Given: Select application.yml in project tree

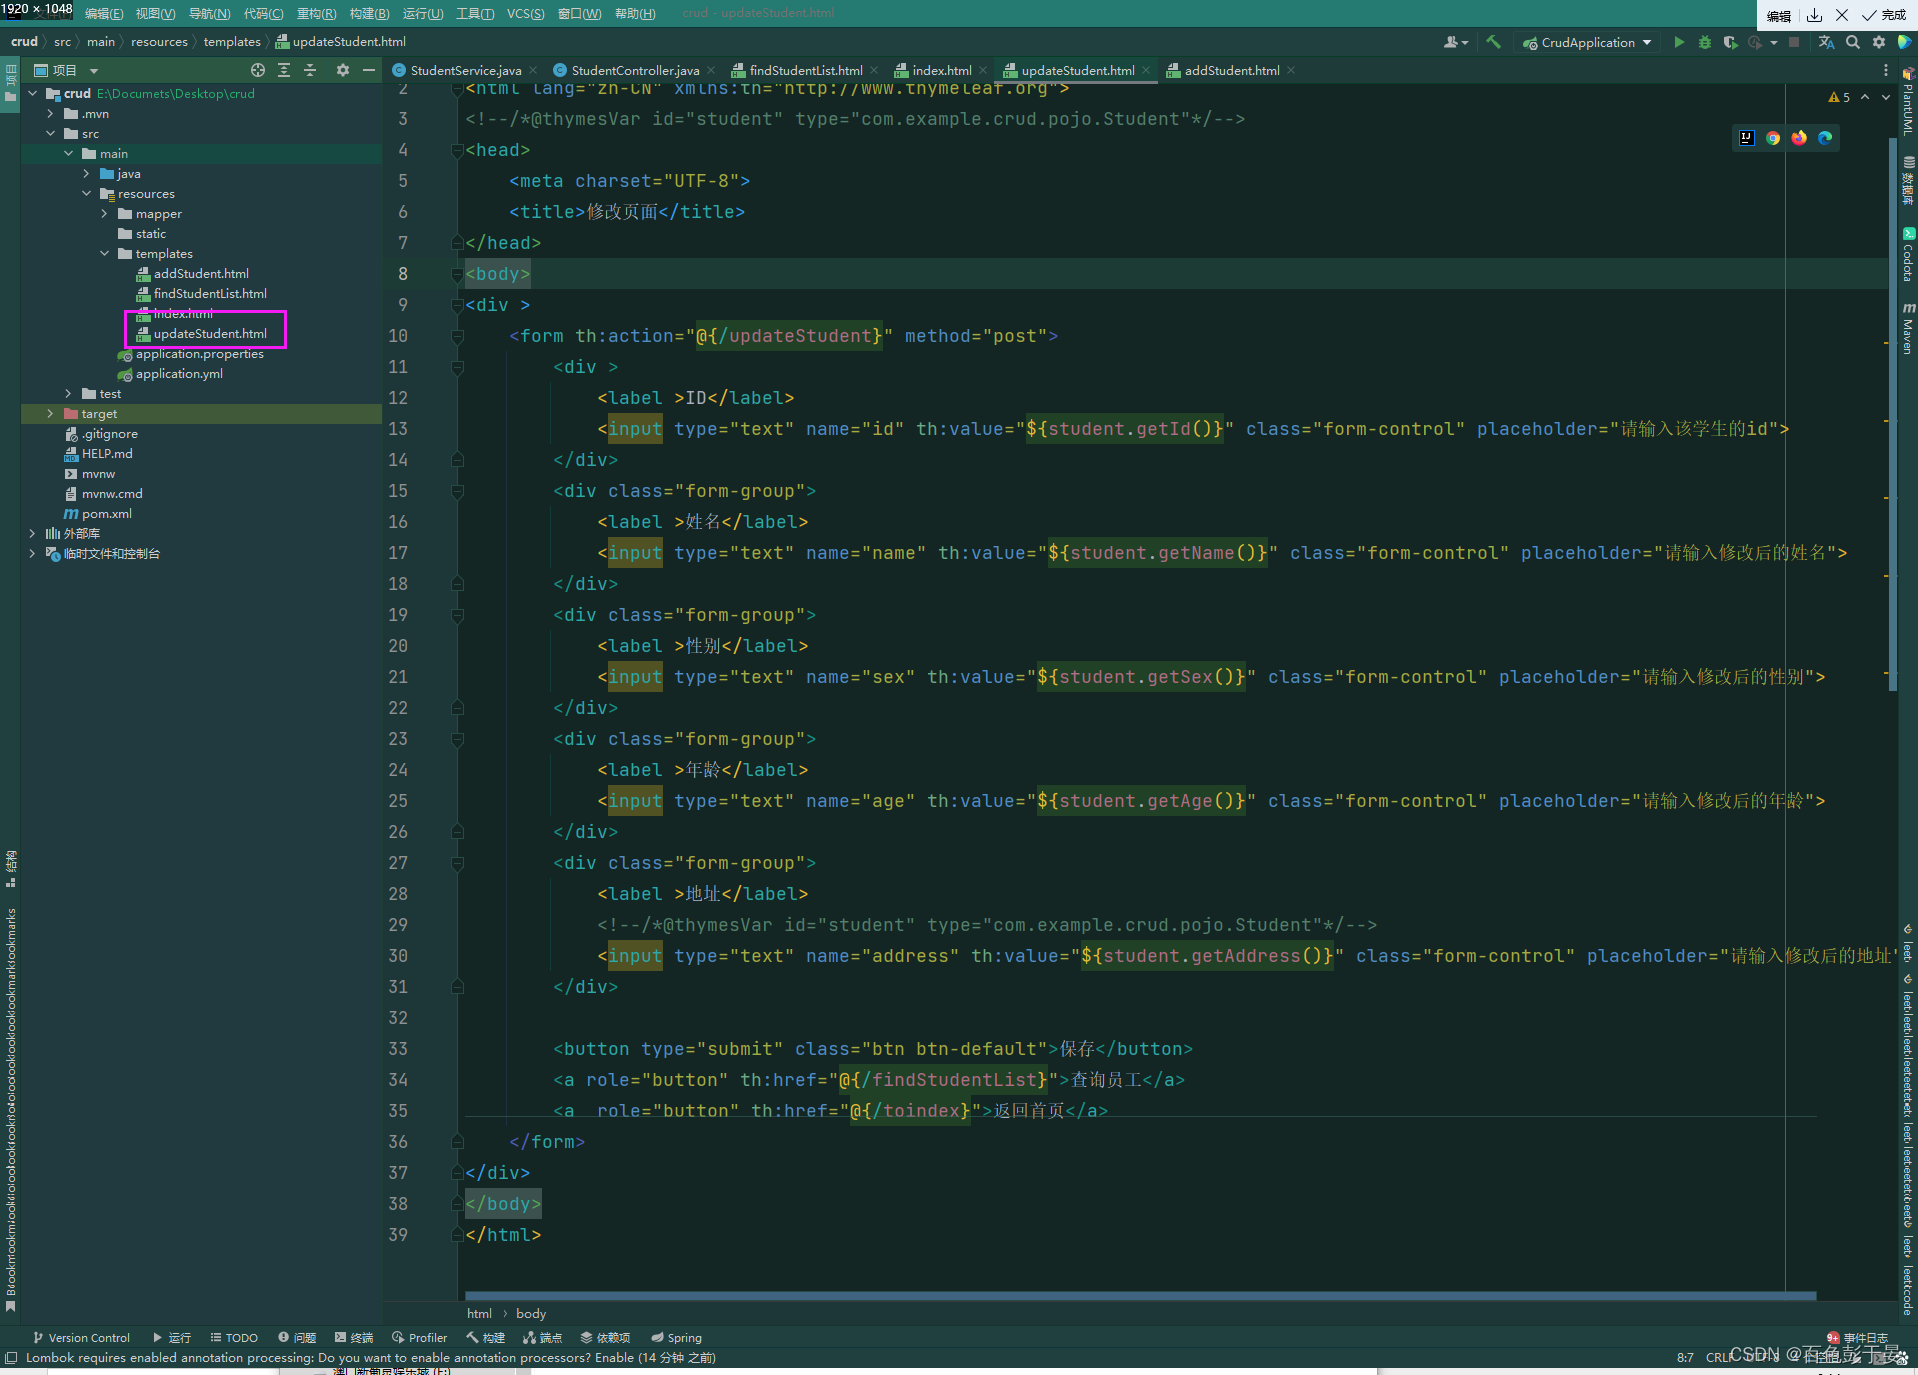Looking at the screenshot, I should click(x=178, y=373).
